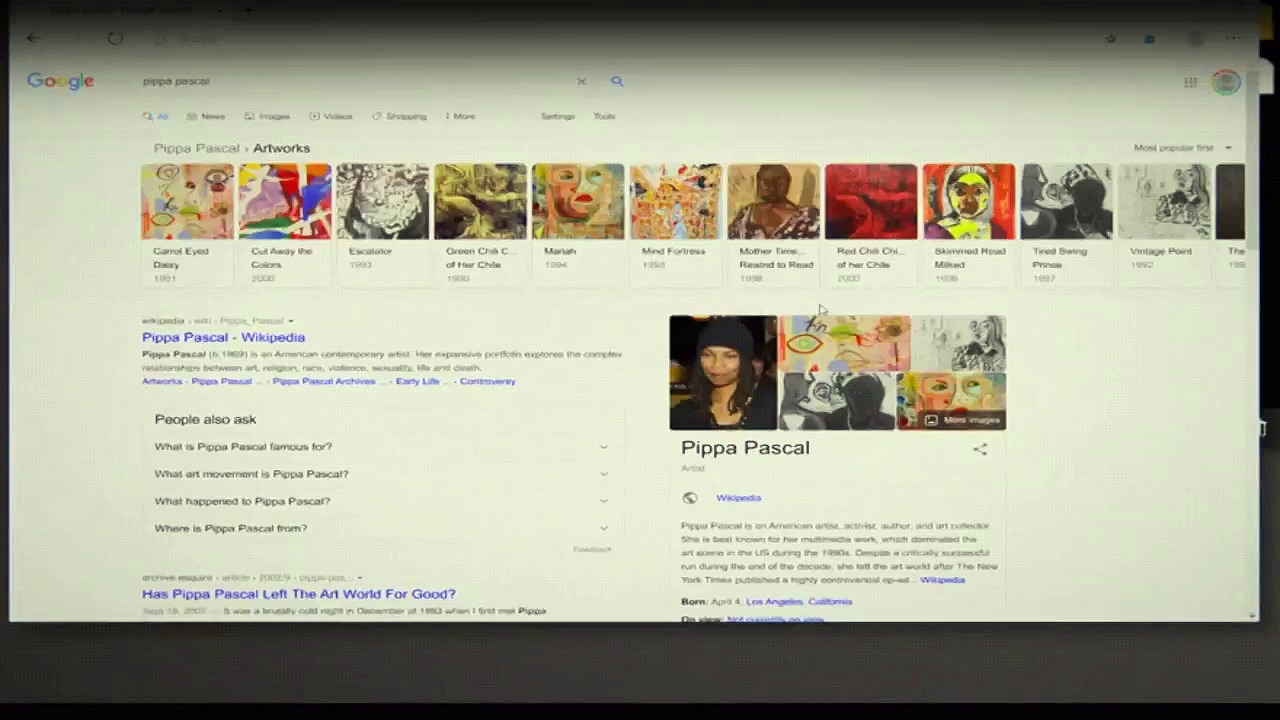1280x720 pixels.
Task: Open 'Has Pippa Pascal Left The Art World' article
Action: (x=298, y=594)
